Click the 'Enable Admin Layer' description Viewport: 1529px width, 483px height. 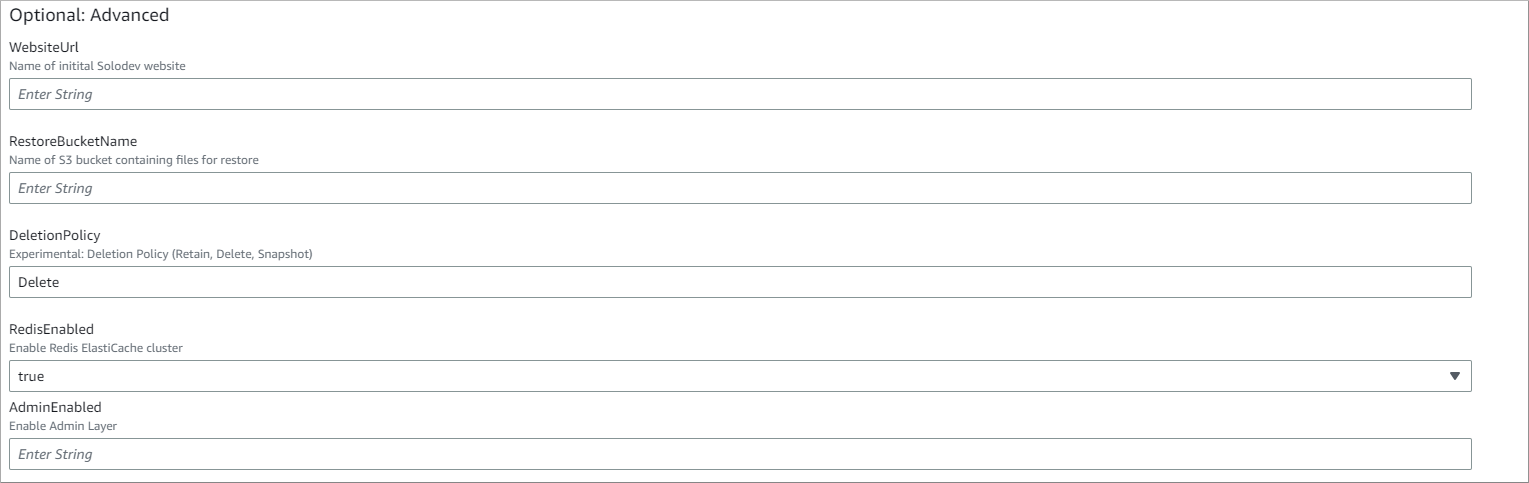click(63, 426)
